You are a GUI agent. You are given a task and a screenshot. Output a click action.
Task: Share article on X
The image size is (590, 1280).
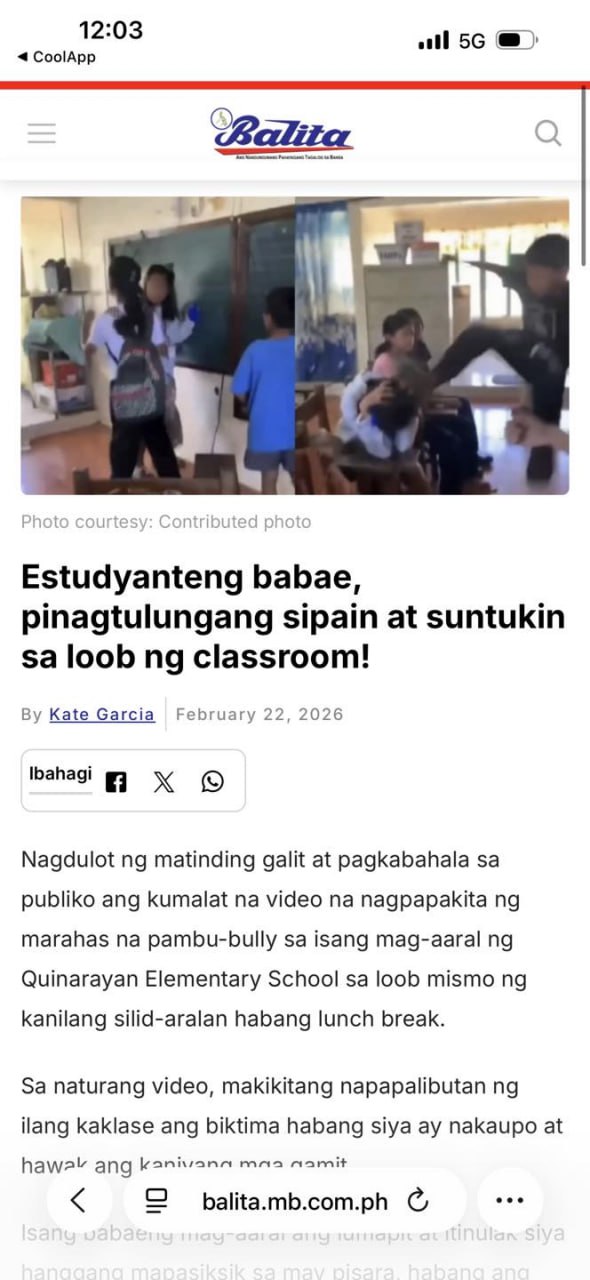pos(164,782)
